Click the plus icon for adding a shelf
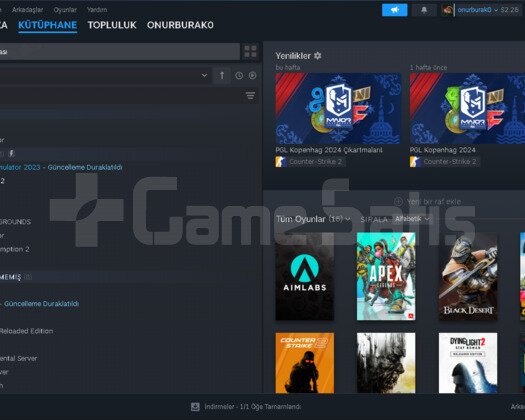This screenshot has height=420, width=525. [398, 201]
